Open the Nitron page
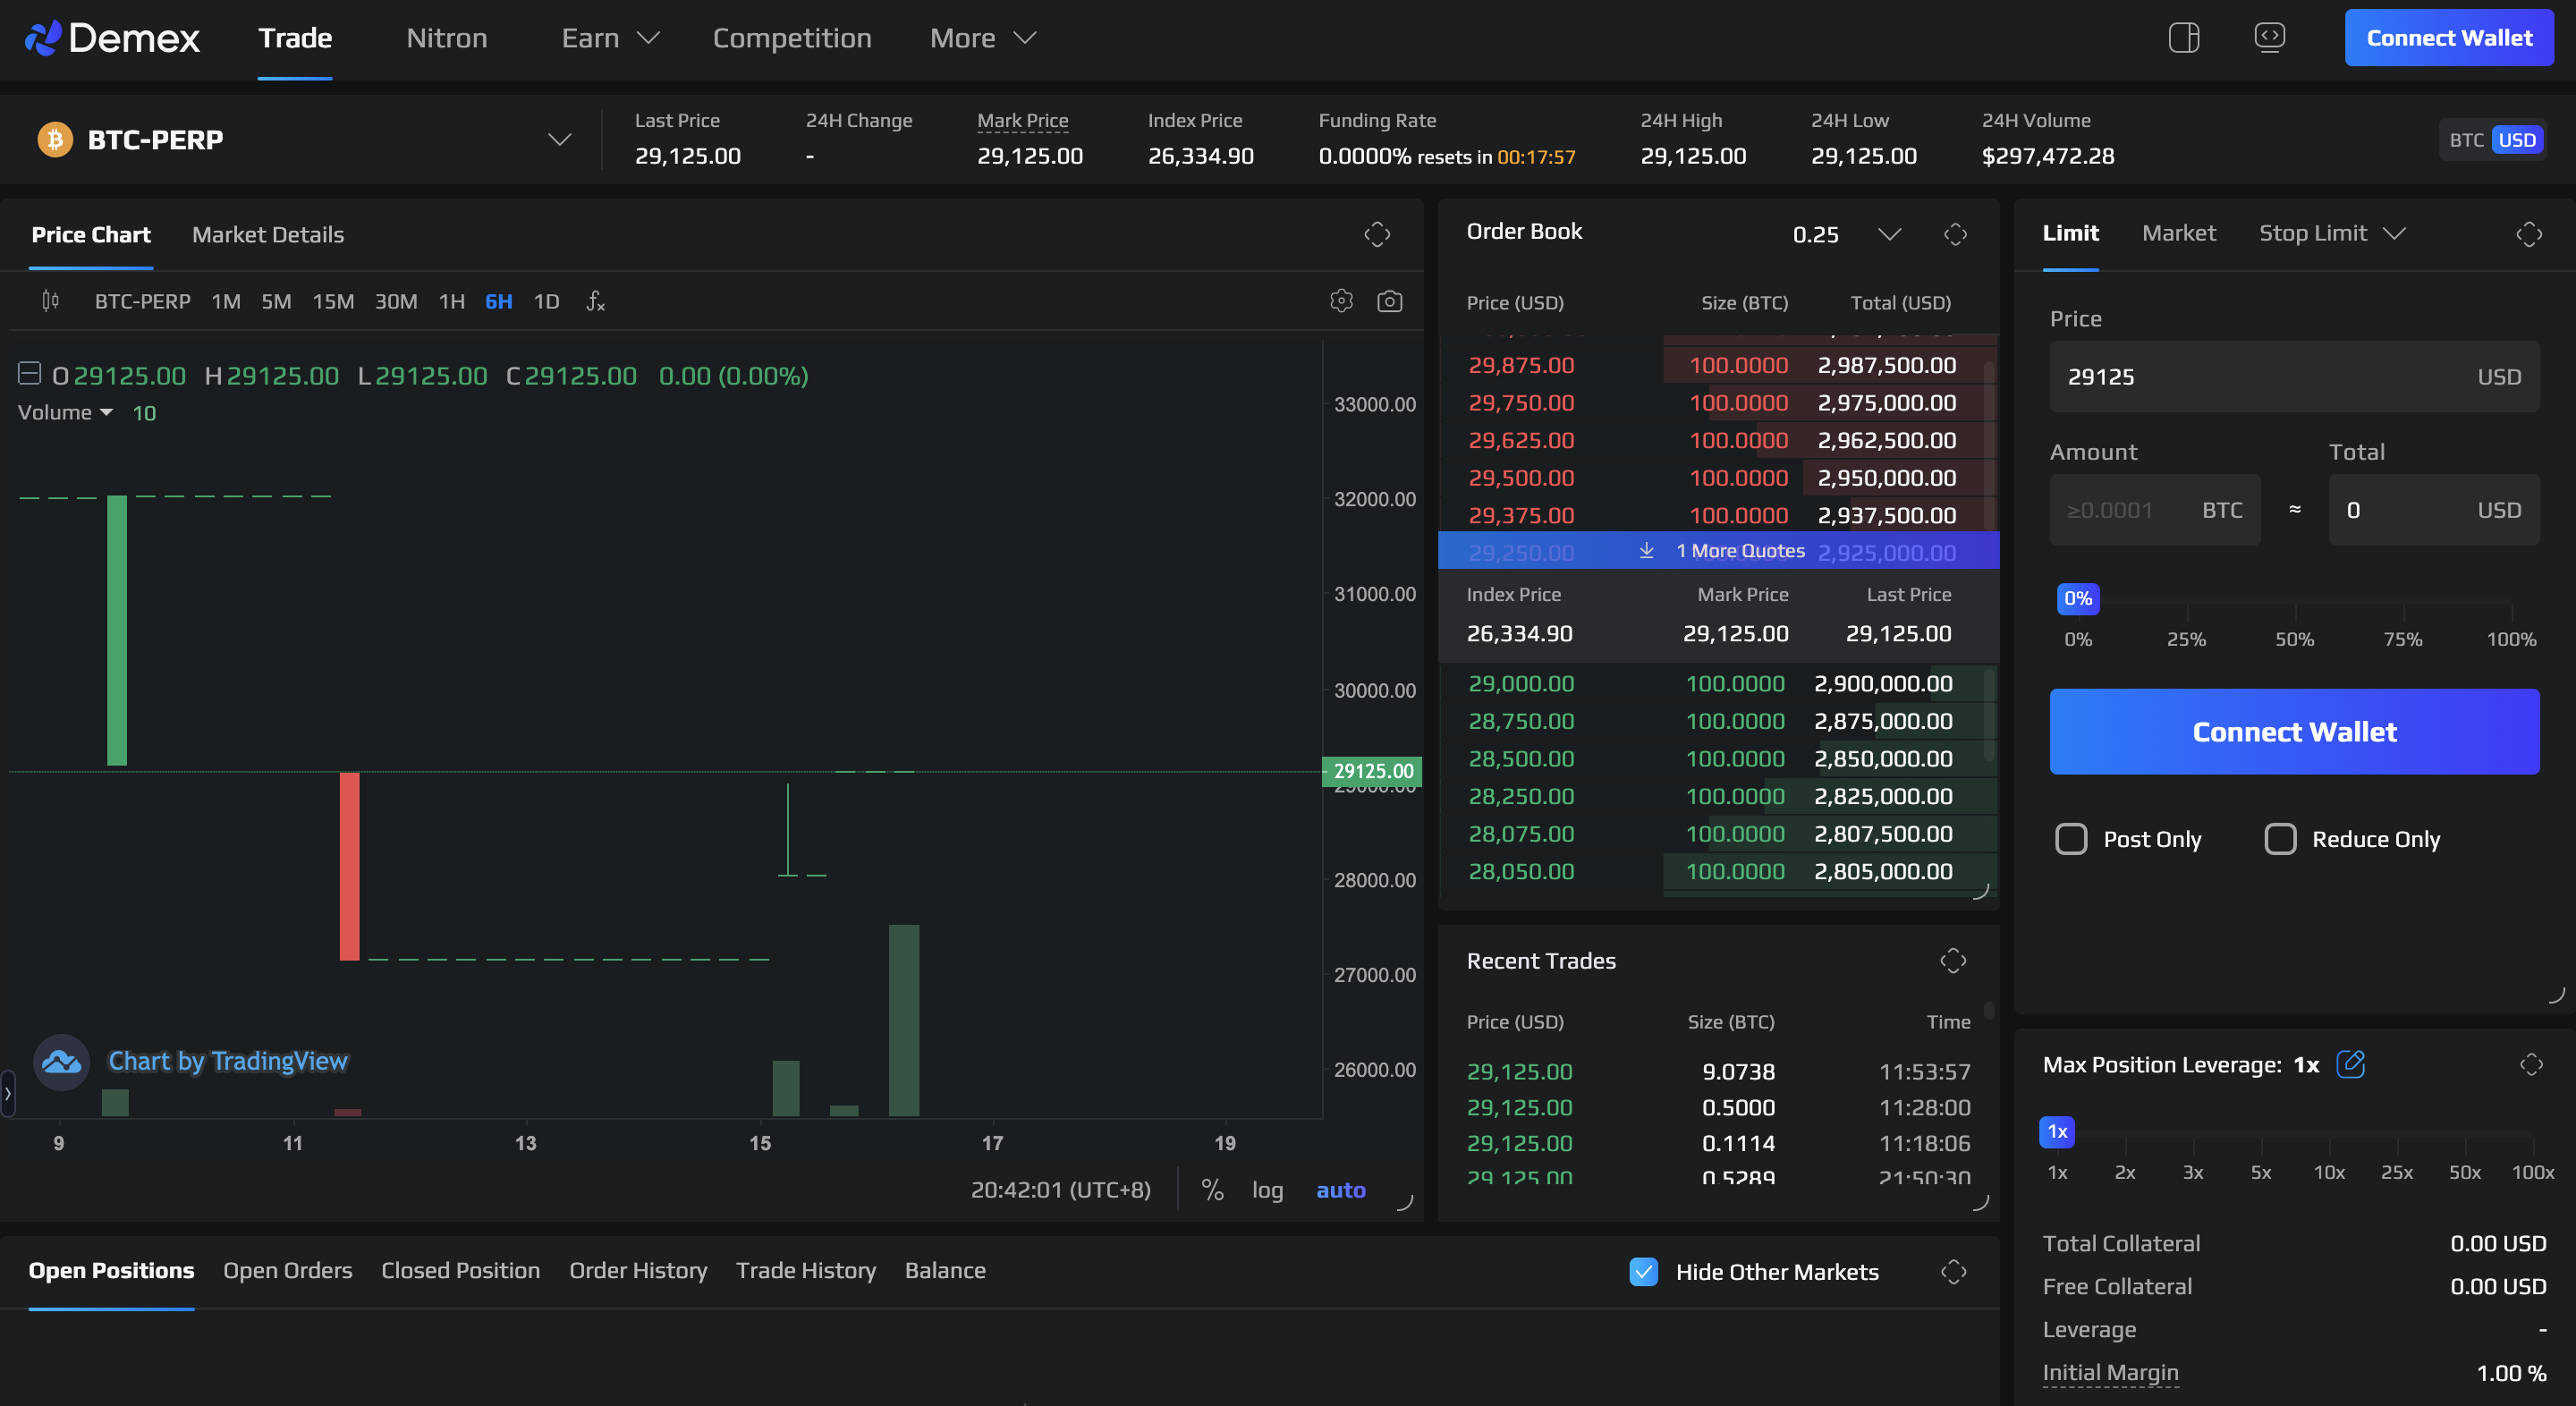Viewport: 2576px width, 1406px height. coord(446,38)
